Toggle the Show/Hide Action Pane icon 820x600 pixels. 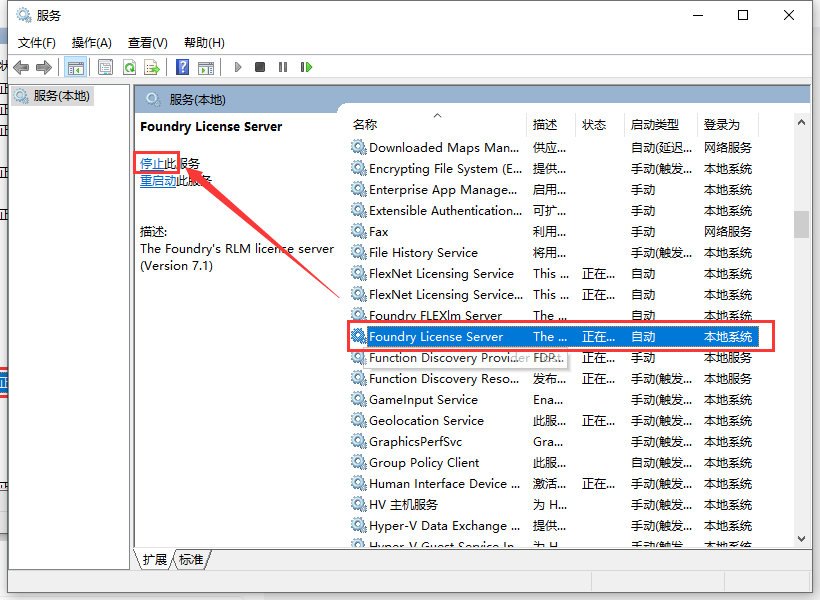[x=206, y=67]
